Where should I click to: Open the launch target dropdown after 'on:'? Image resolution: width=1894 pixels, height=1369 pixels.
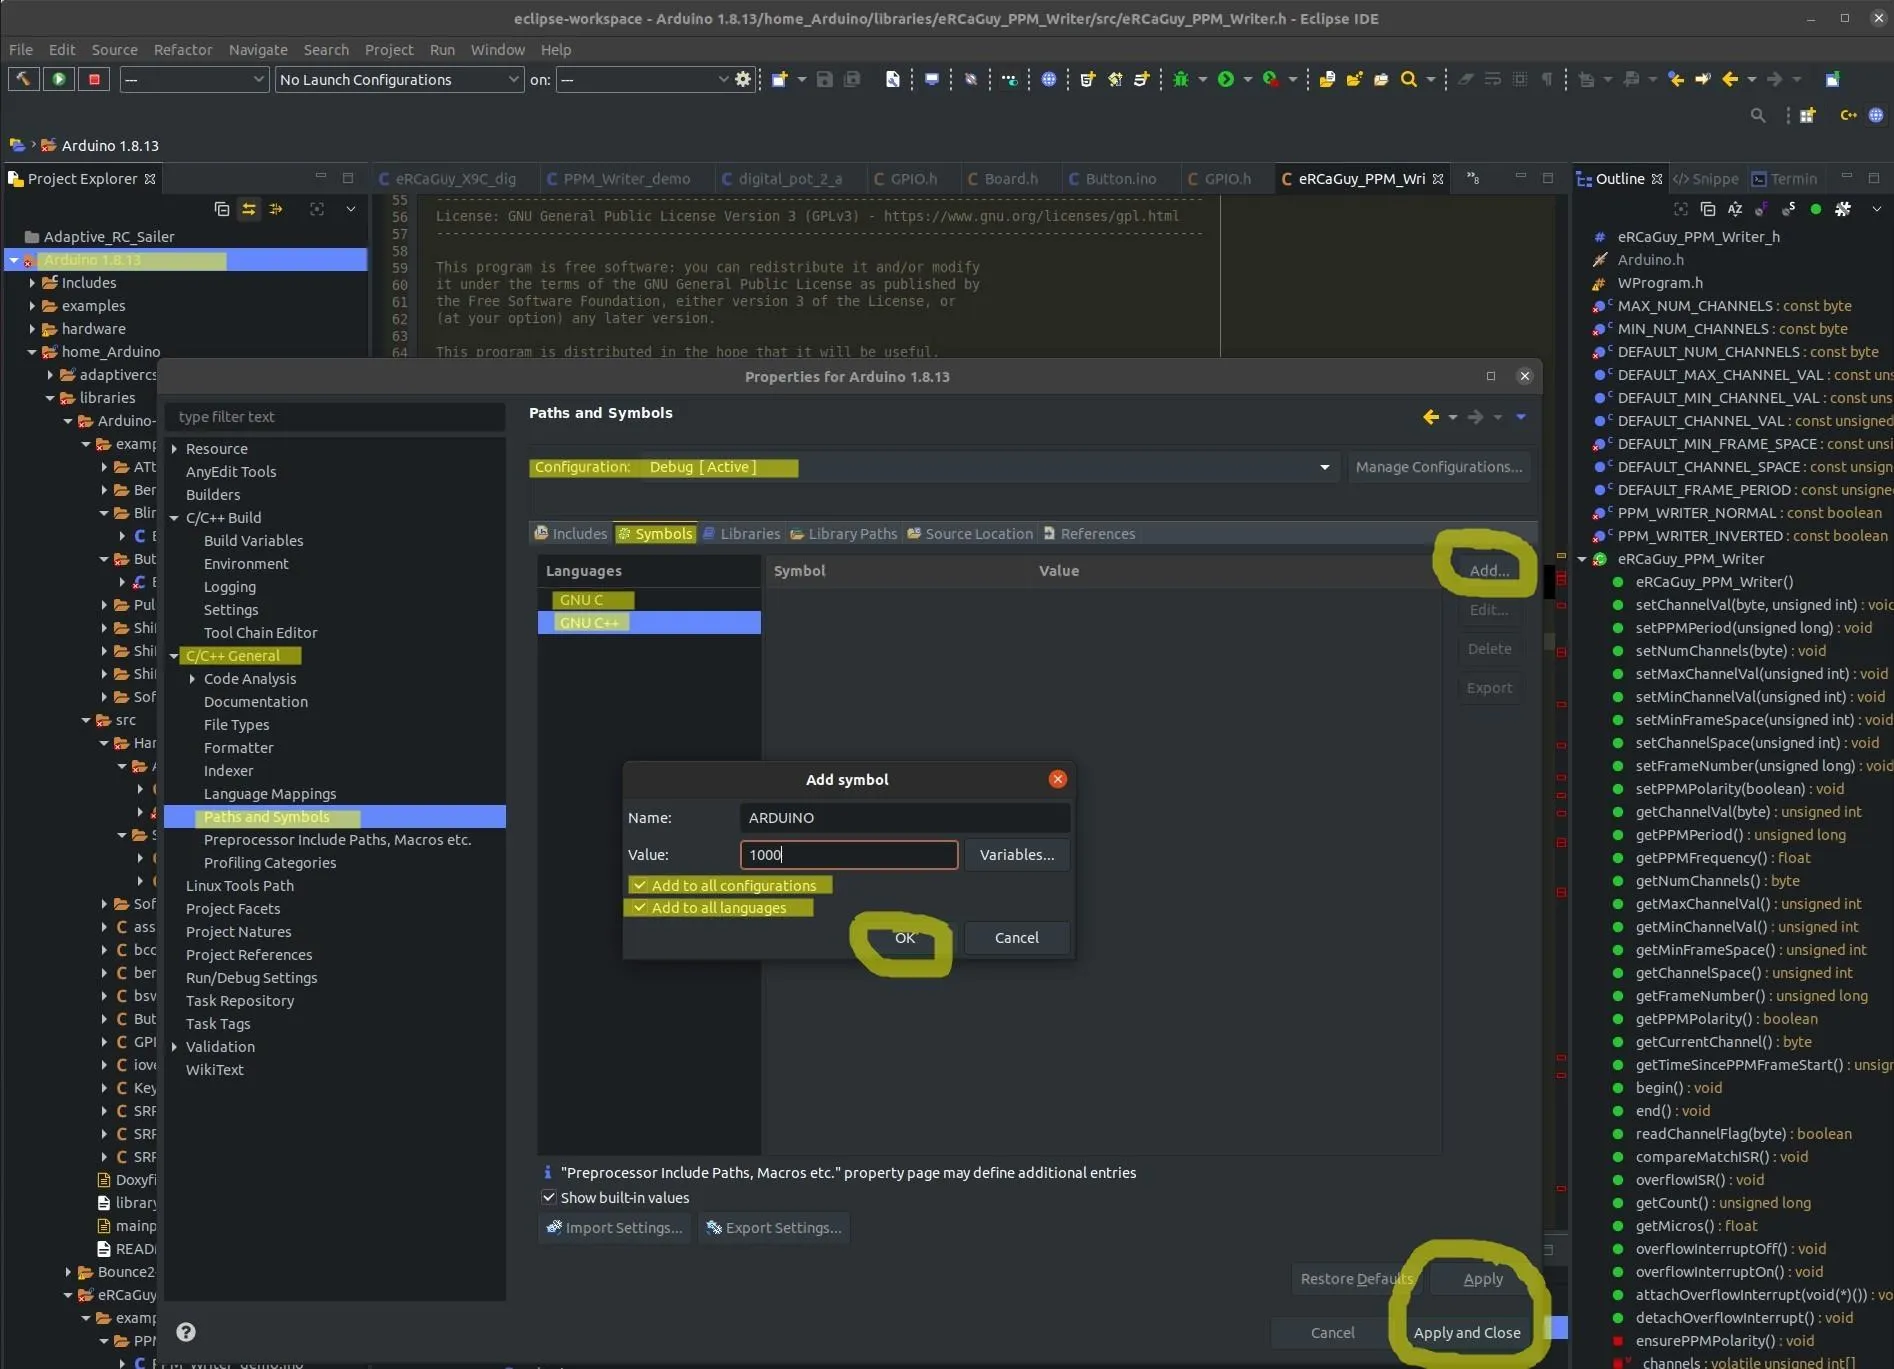pos(644,79)
